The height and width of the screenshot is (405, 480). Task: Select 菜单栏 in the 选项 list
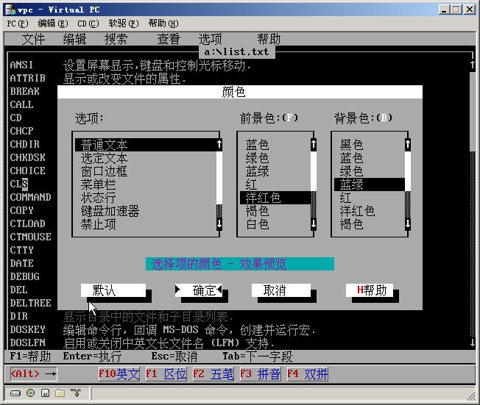coord(145,185)
